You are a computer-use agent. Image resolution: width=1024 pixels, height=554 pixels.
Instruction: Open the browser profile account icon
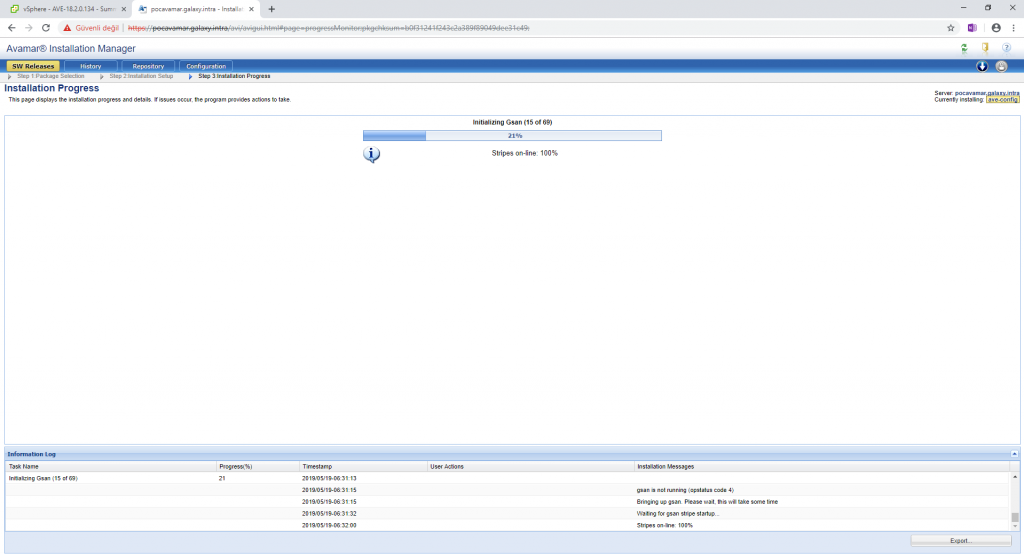[996, 28]
